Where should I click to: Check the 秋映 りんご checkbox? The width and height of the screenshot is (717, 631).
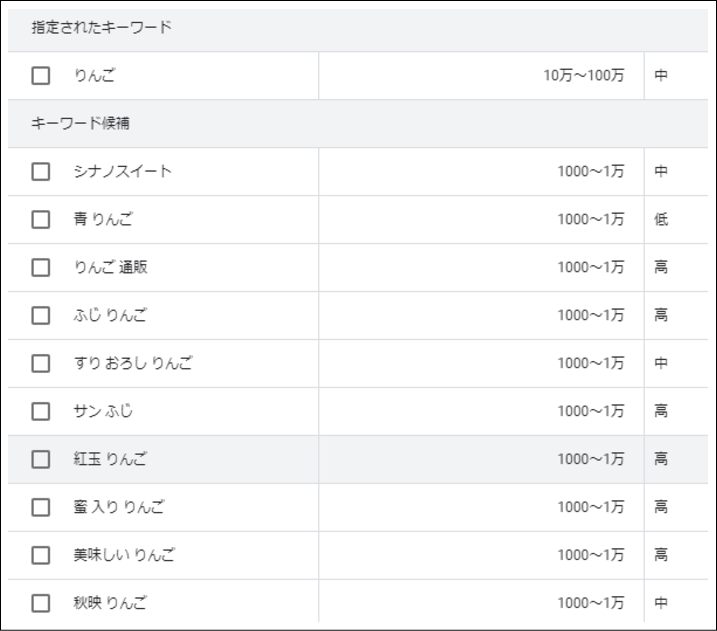pyautogui.click(x=41, y=603)
